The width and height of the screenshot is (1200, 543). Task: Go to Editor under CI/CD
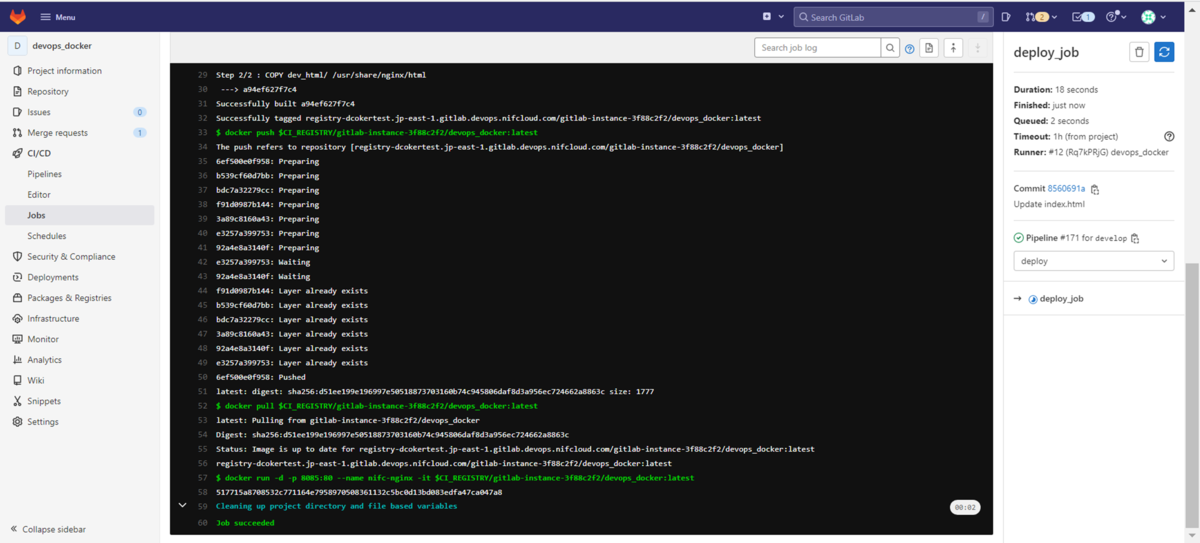coord(79,195)
